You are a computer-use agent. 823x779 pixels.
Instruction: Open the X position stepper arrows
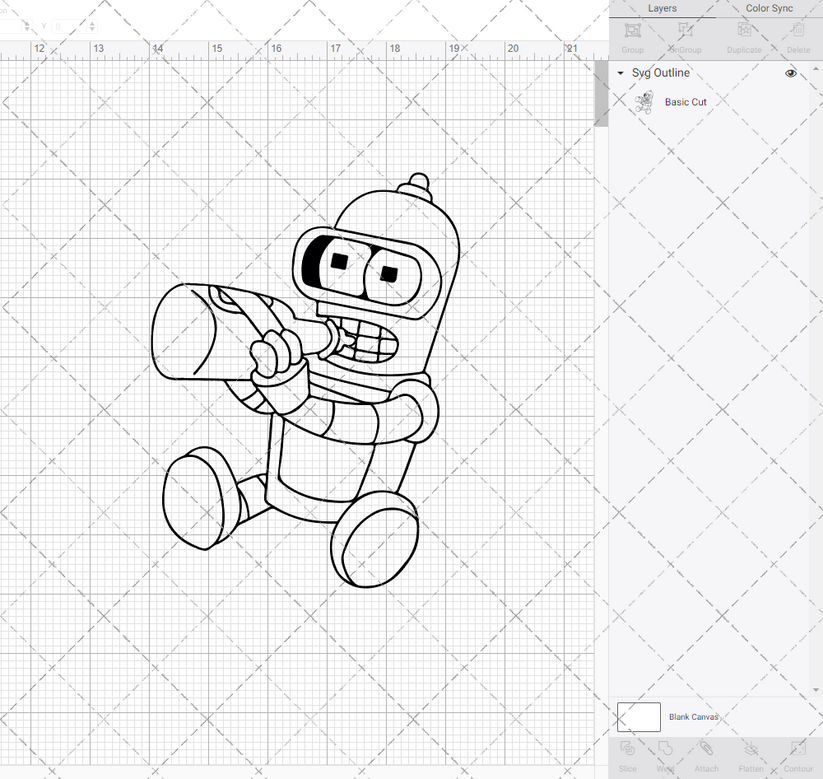[x=27, y=25]
